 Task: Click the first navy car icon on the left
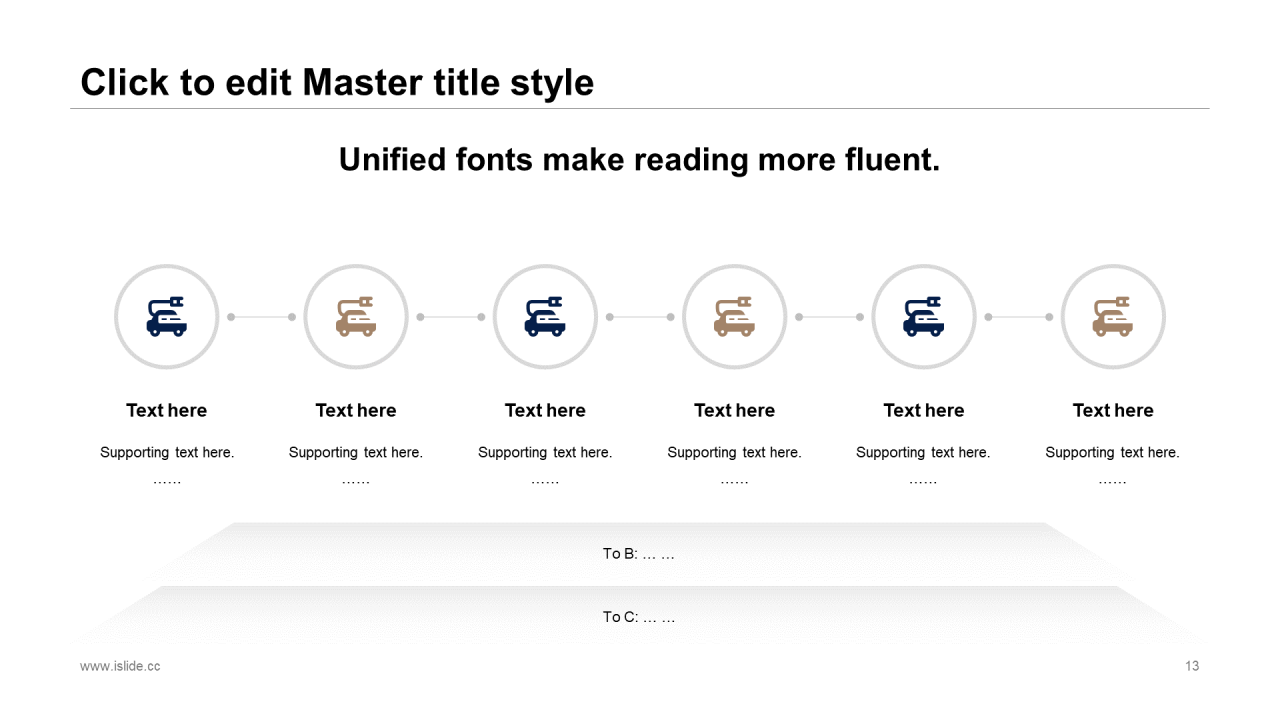pos(166,317)
